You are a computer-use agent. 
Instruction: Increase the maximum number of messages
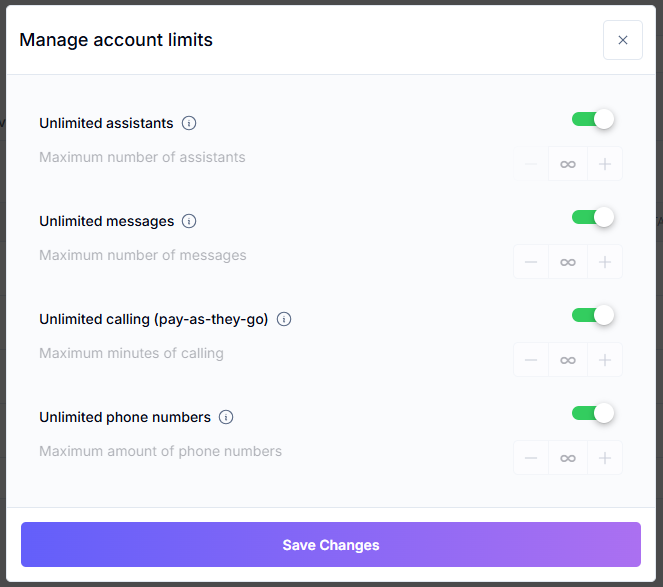coord(604,262)
